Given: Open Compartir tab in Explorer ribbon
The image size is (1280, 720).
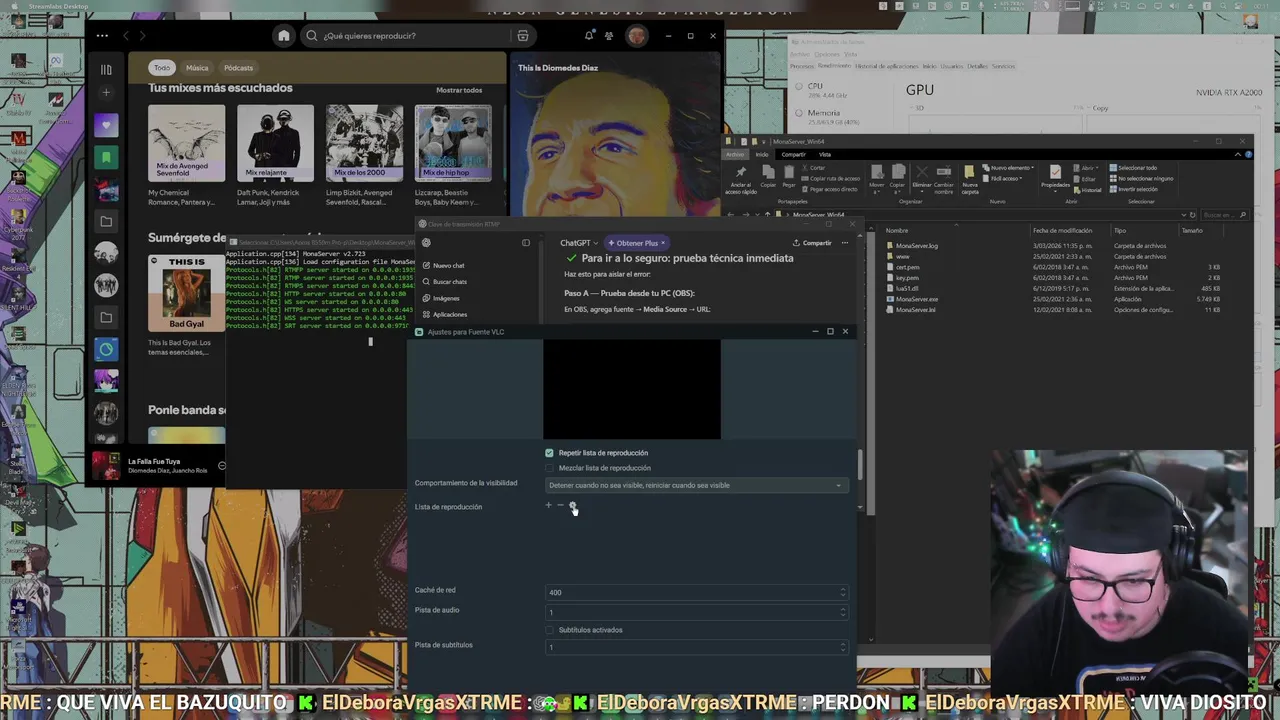Looking at the screenshot, I should (793, 154).
